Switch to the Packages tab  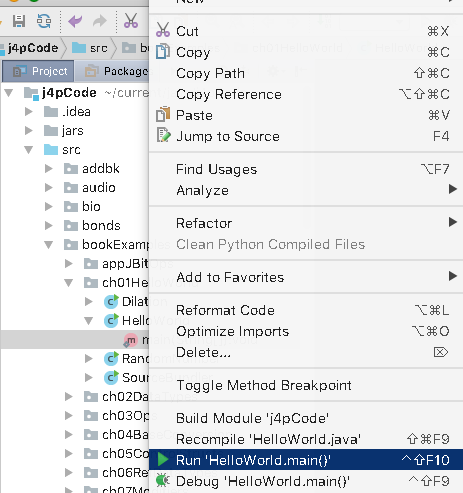[113, 71]
